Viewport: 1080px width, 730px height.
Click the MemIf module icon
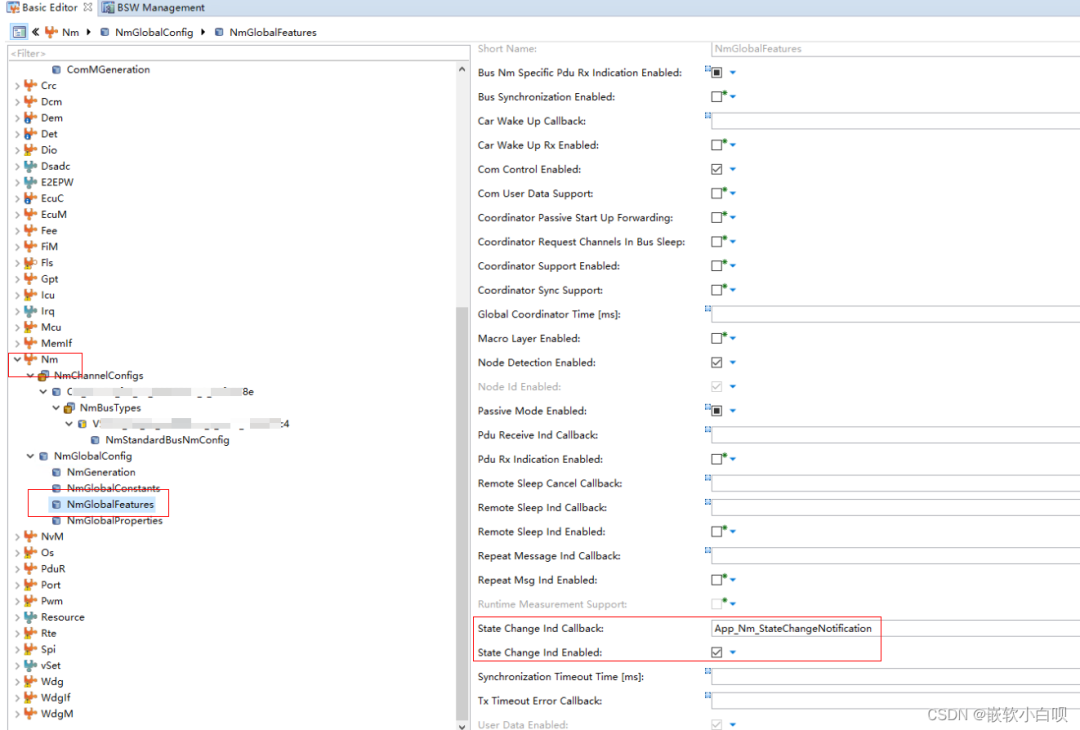(x=30, y=343)
